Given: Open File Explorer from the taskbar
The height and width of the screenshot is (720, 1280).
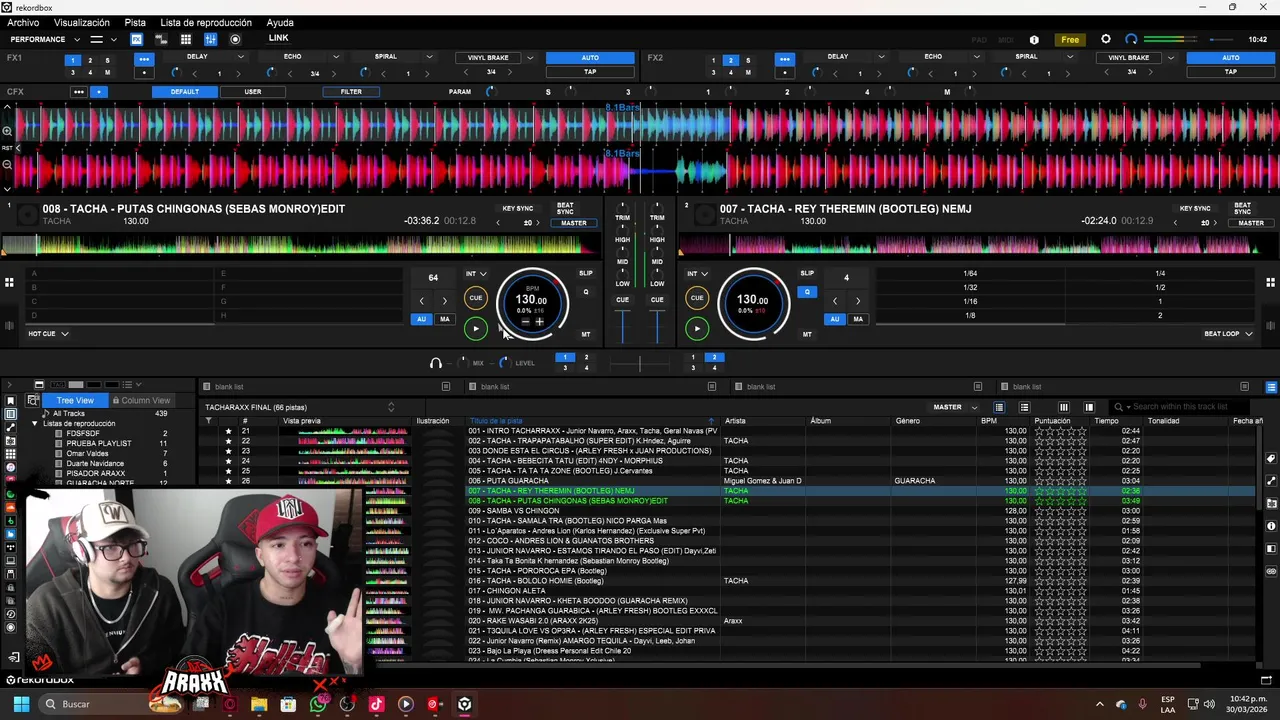Looking at the screenshot, I should click(259, 704).
